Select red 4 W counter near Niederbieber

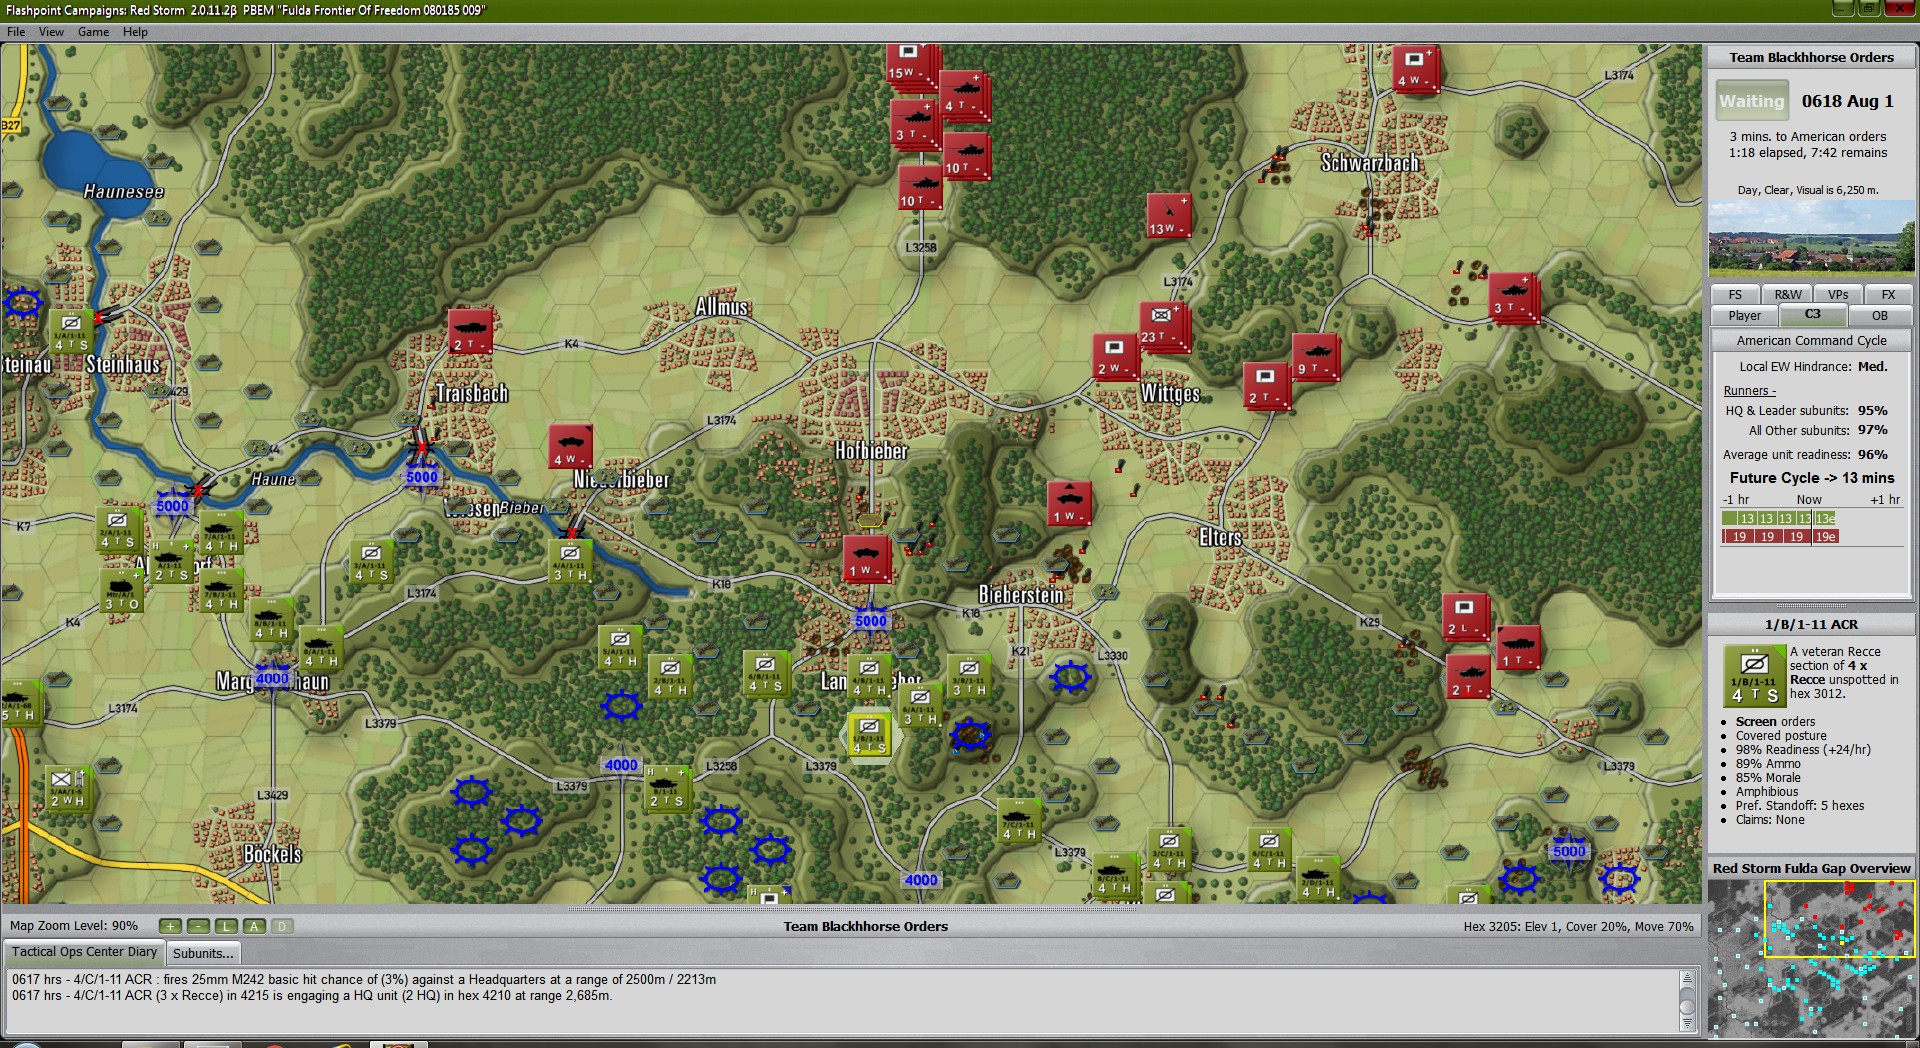pyautogui.click(x=570, y=447)
